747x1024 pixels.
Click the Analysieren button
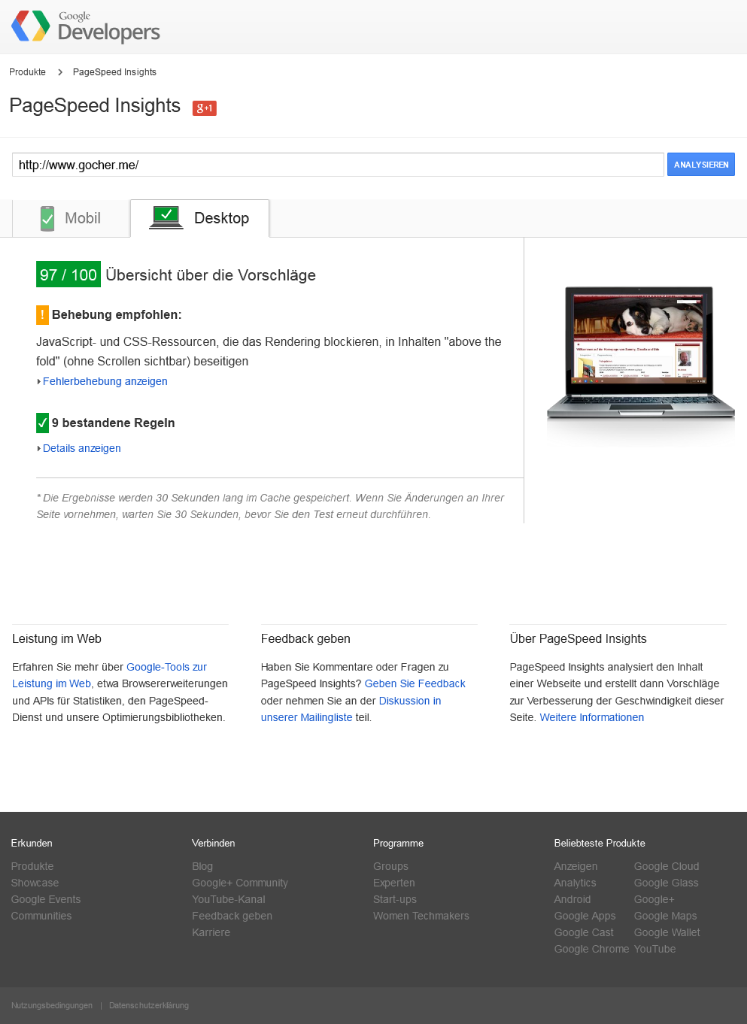tap(701, 165)
